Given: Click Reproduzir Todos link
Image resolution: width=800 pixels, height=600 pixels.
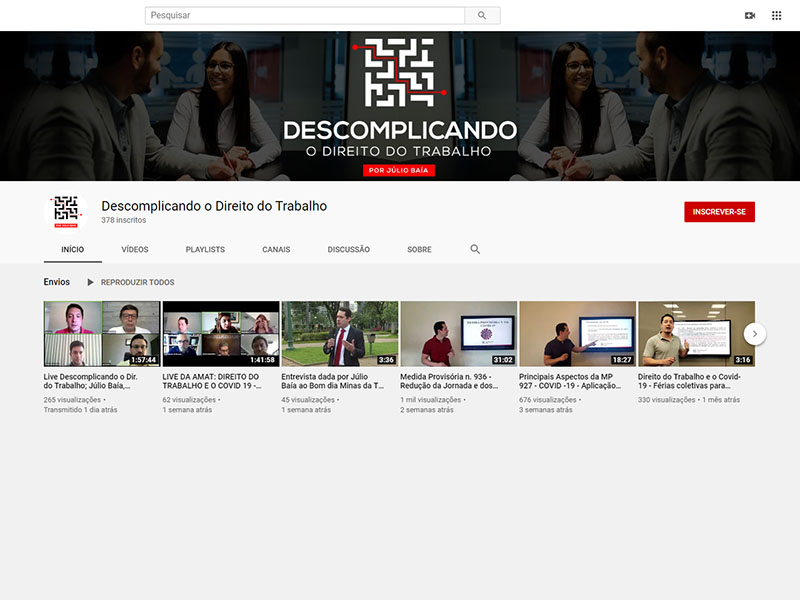Looking at the screenshot, I should pyautogui.click(x=137, y=282).
